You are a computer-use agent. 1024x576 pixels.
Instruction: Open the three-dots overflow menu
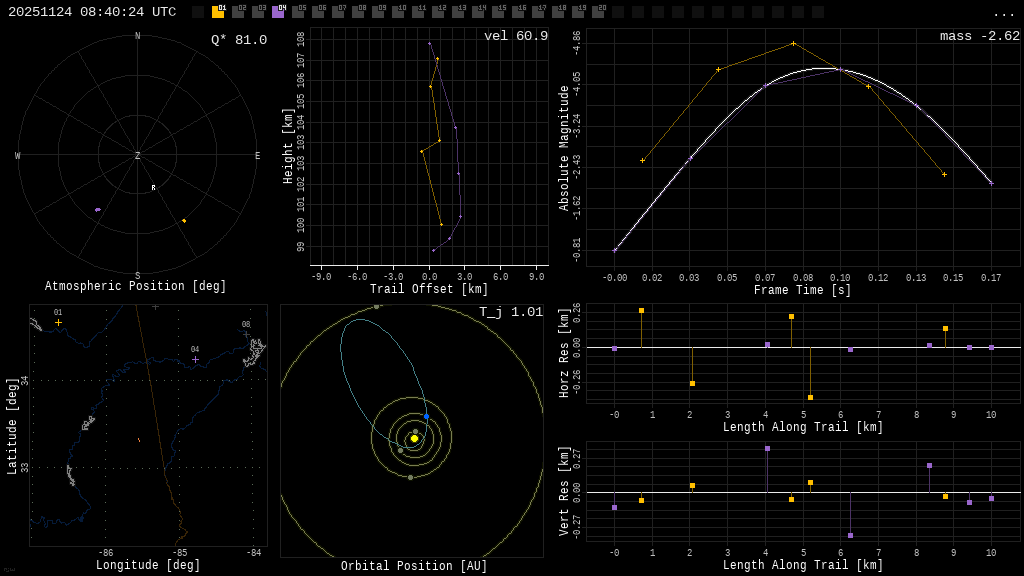(1004, 13)
